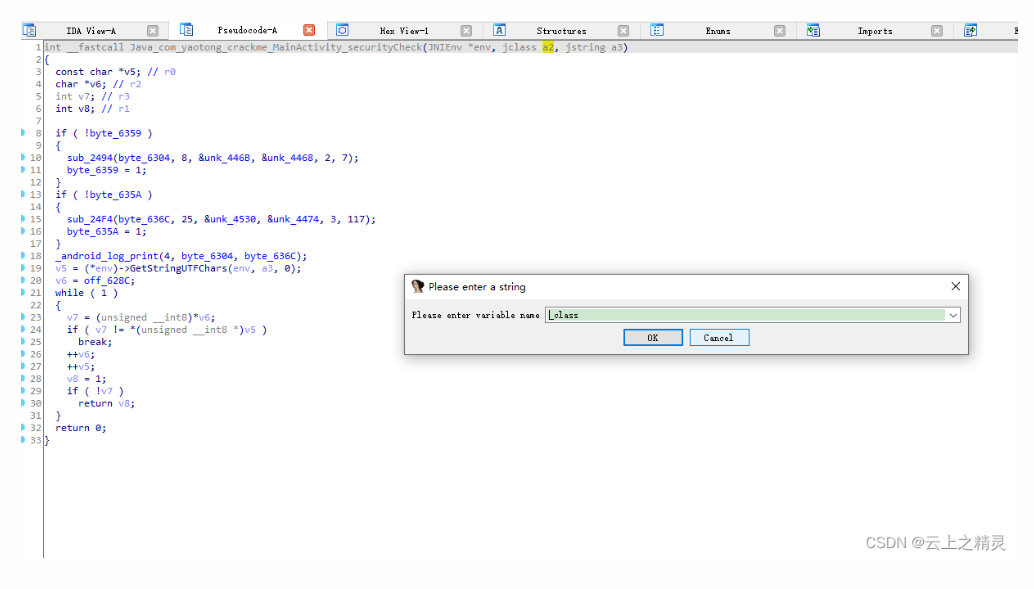
Task: Toggle the breakpoint dot on line 23
Action: tap(23, 317)
